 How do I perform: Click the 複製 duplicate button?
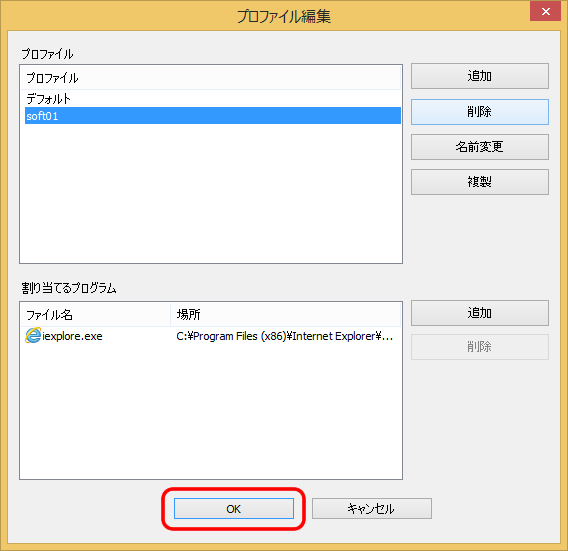(x=480, y=182)
